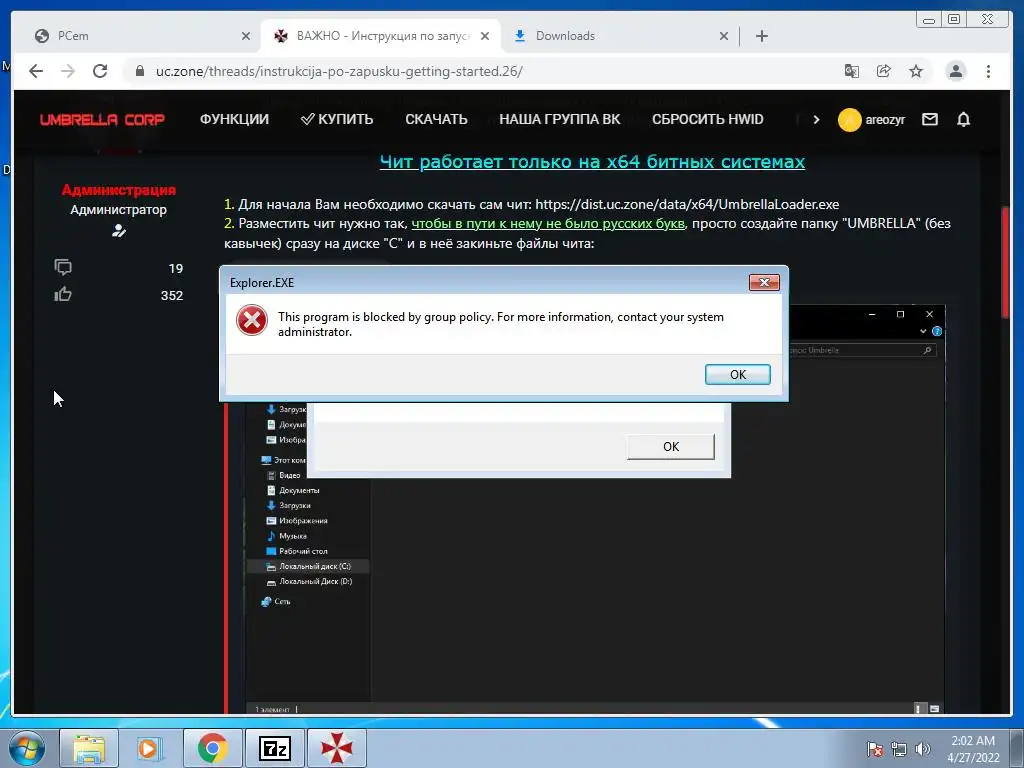Open the СКАЧАТЬ menu item
Viewport: 1024px width, 768px height.
(436, 120)
